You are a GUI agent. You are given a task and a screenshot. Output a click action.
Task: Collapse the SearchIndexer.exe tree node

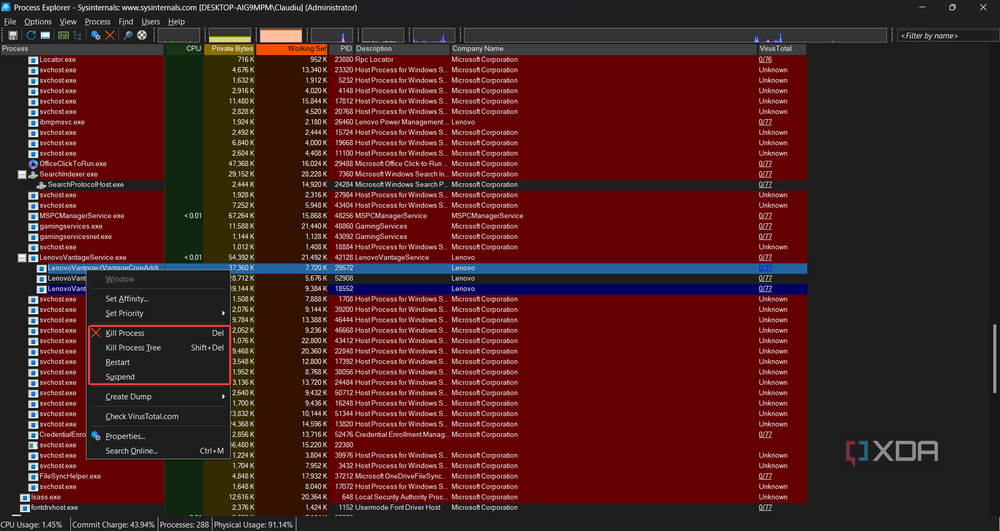22,175
